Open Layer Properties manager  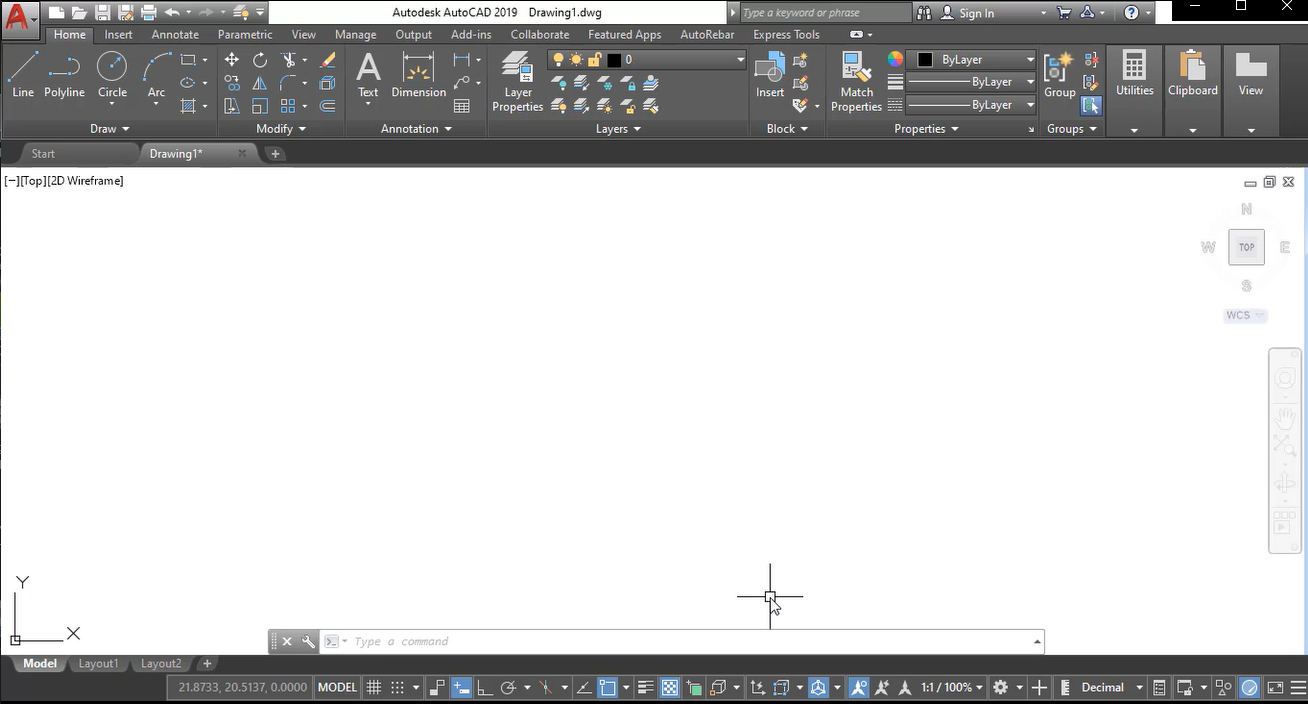pos(517,82)
